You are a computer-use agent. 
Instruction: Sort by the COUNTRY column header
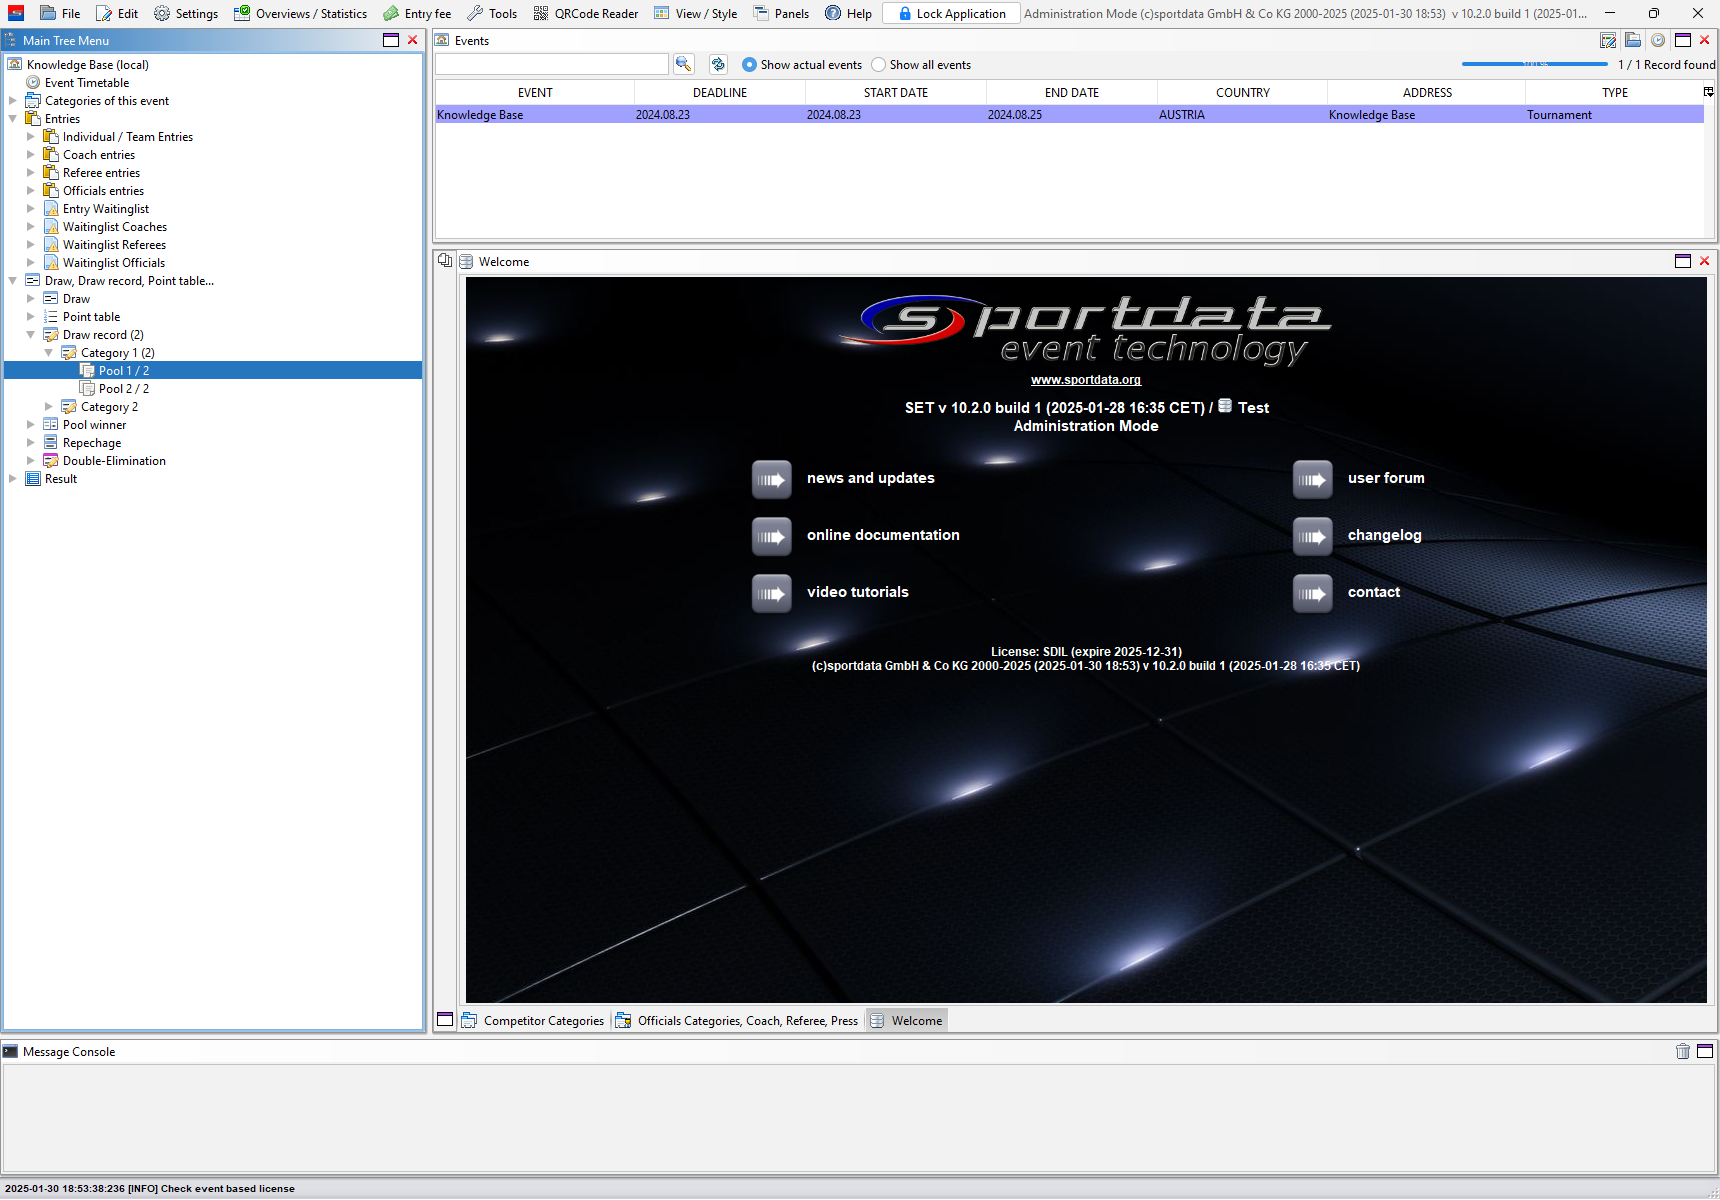pos(1243,92)
